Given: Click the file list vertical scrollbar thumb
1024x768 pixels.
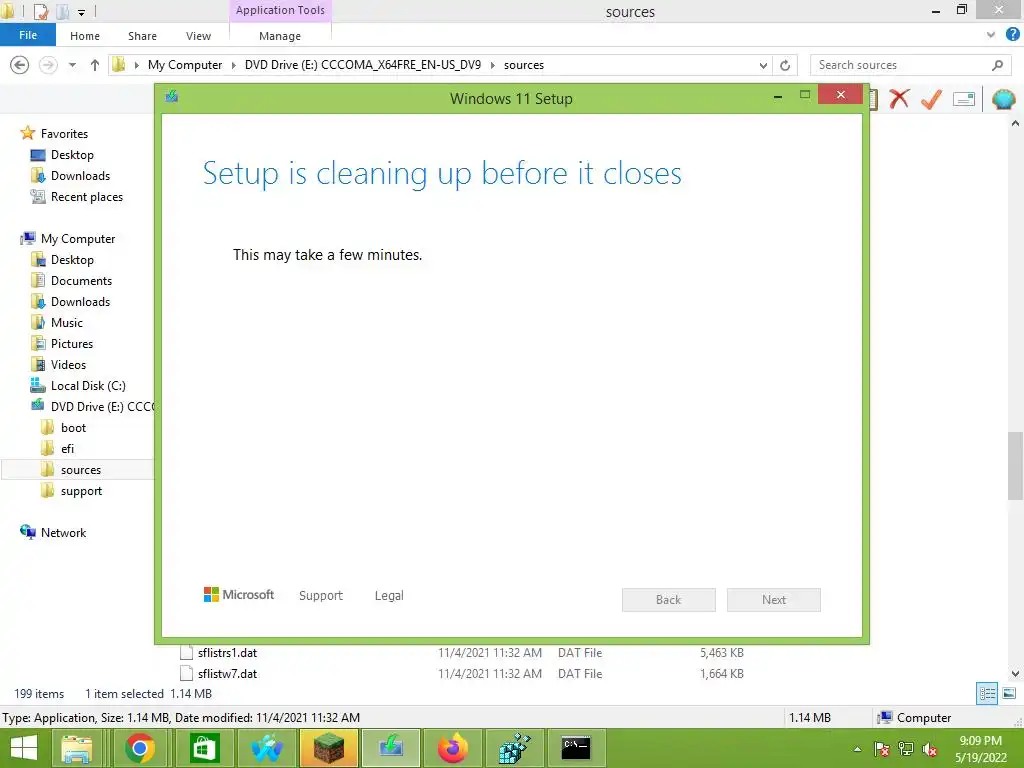Looking at the screenshot, I should coord(1015,465).
